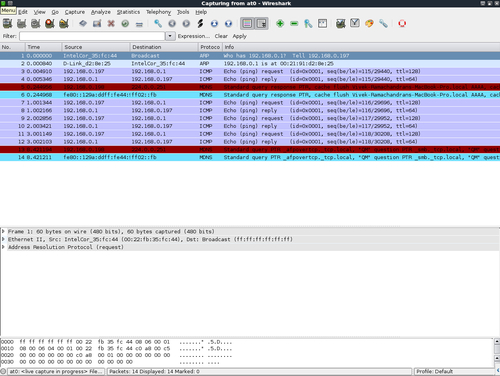The width and height of the screenshot is (500, 376).
Task: Open the Help menu
Action: (x=201, y=12)
